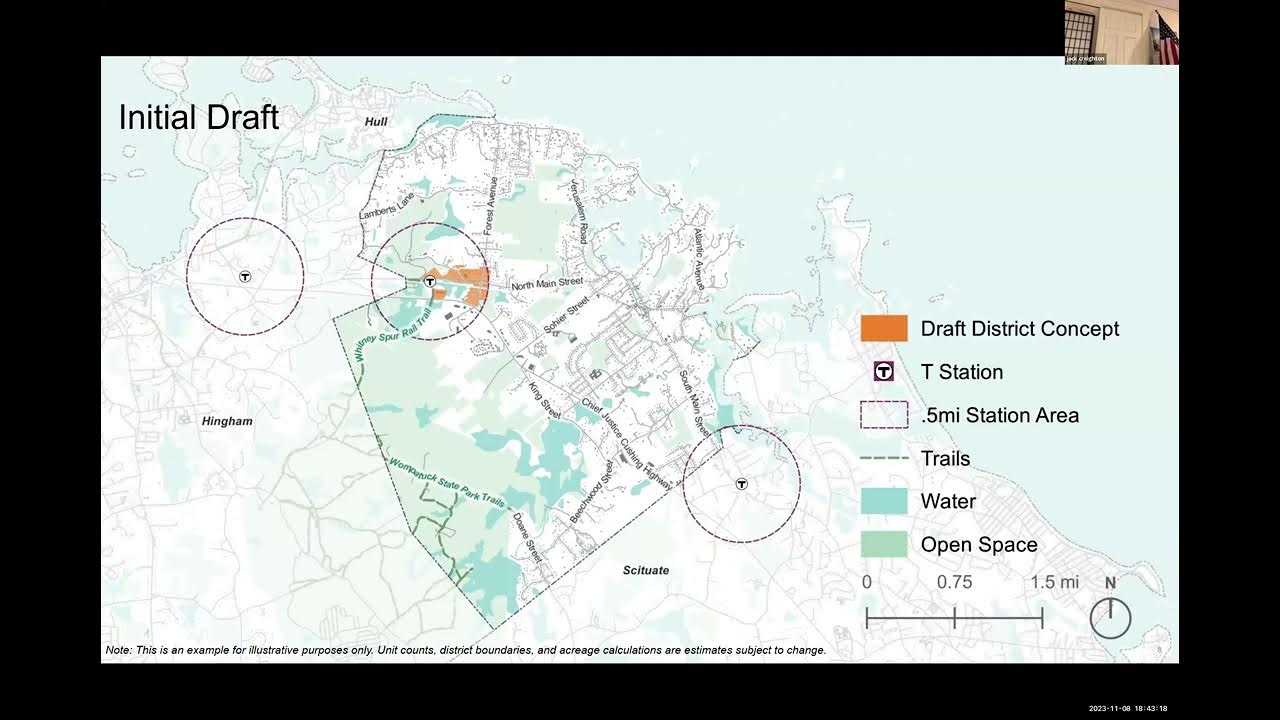Click the speaker video thumbnail
The height and width of the screenshot is (720, 1280).
(1121, 32)
